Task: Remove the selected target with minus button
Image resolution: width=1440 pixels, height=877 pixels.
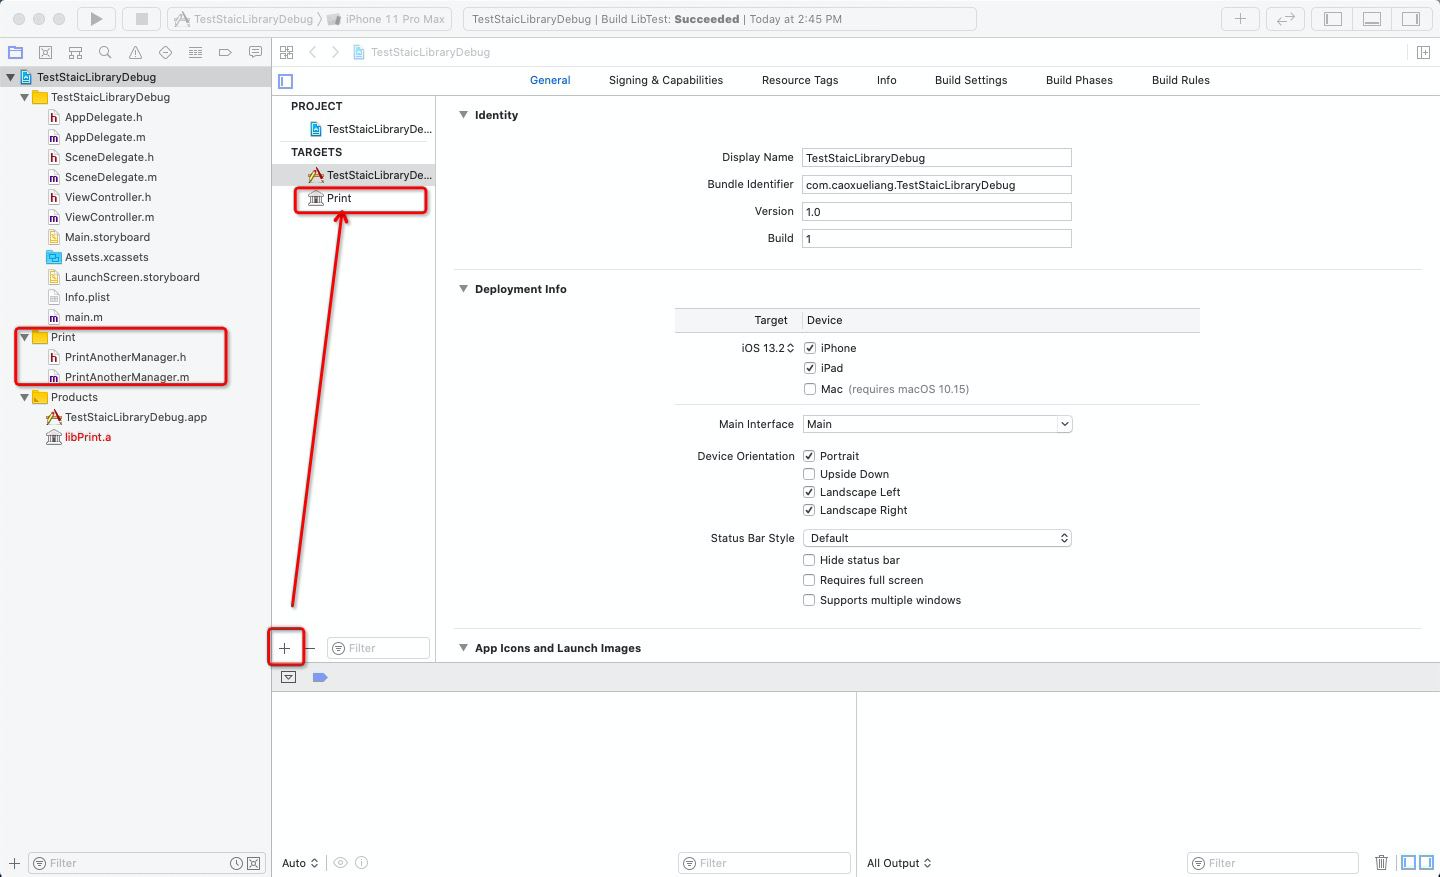Action: pos(310,648)
